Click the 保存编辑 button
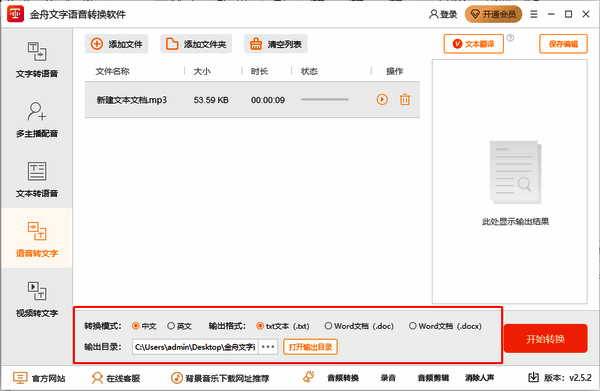This screenshot has height=391, width=600. pos(563,44)
